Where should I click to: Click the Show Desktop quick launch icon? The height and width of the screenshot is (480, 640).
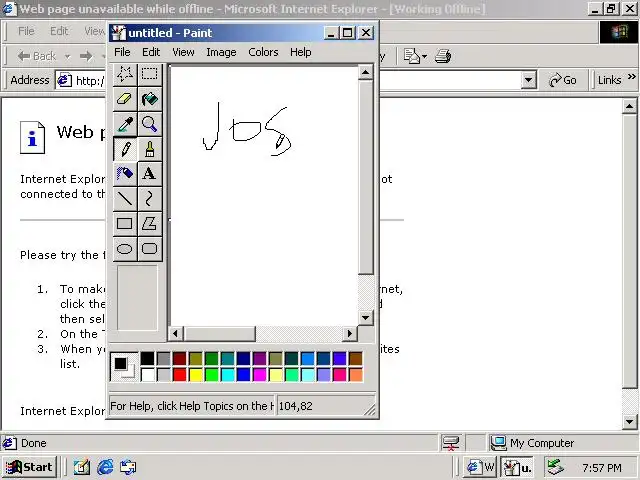tap(82, 467)
